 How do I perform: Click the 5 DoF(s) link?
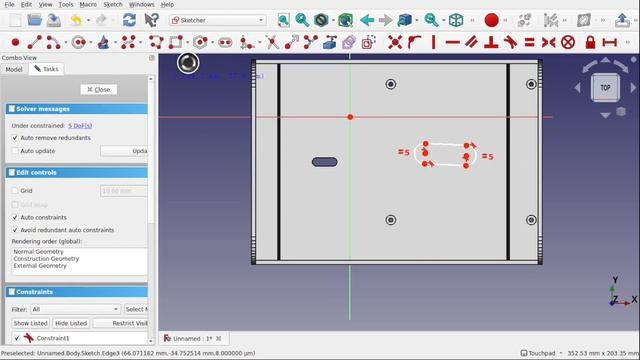point(80,126)
